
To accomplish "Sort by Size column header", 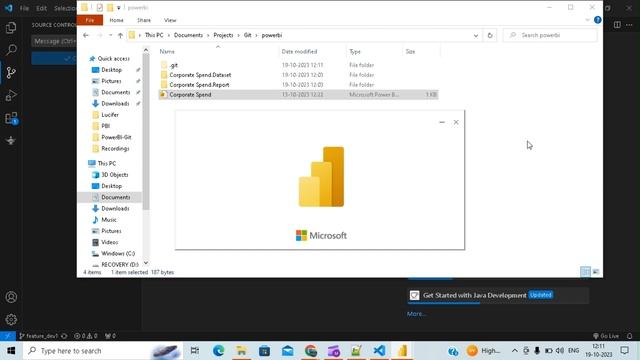I will coord(410,51).
